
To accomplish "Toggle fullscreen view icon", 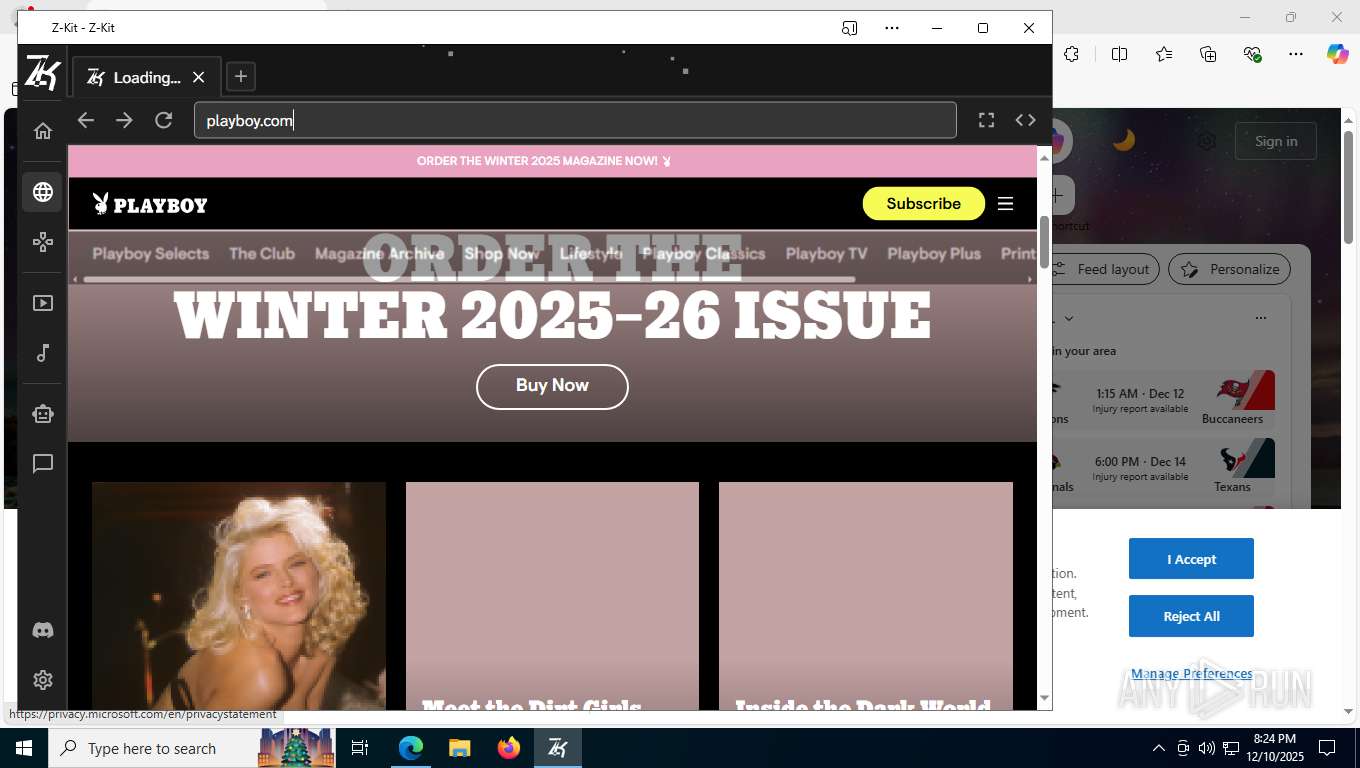I will 986,120.
